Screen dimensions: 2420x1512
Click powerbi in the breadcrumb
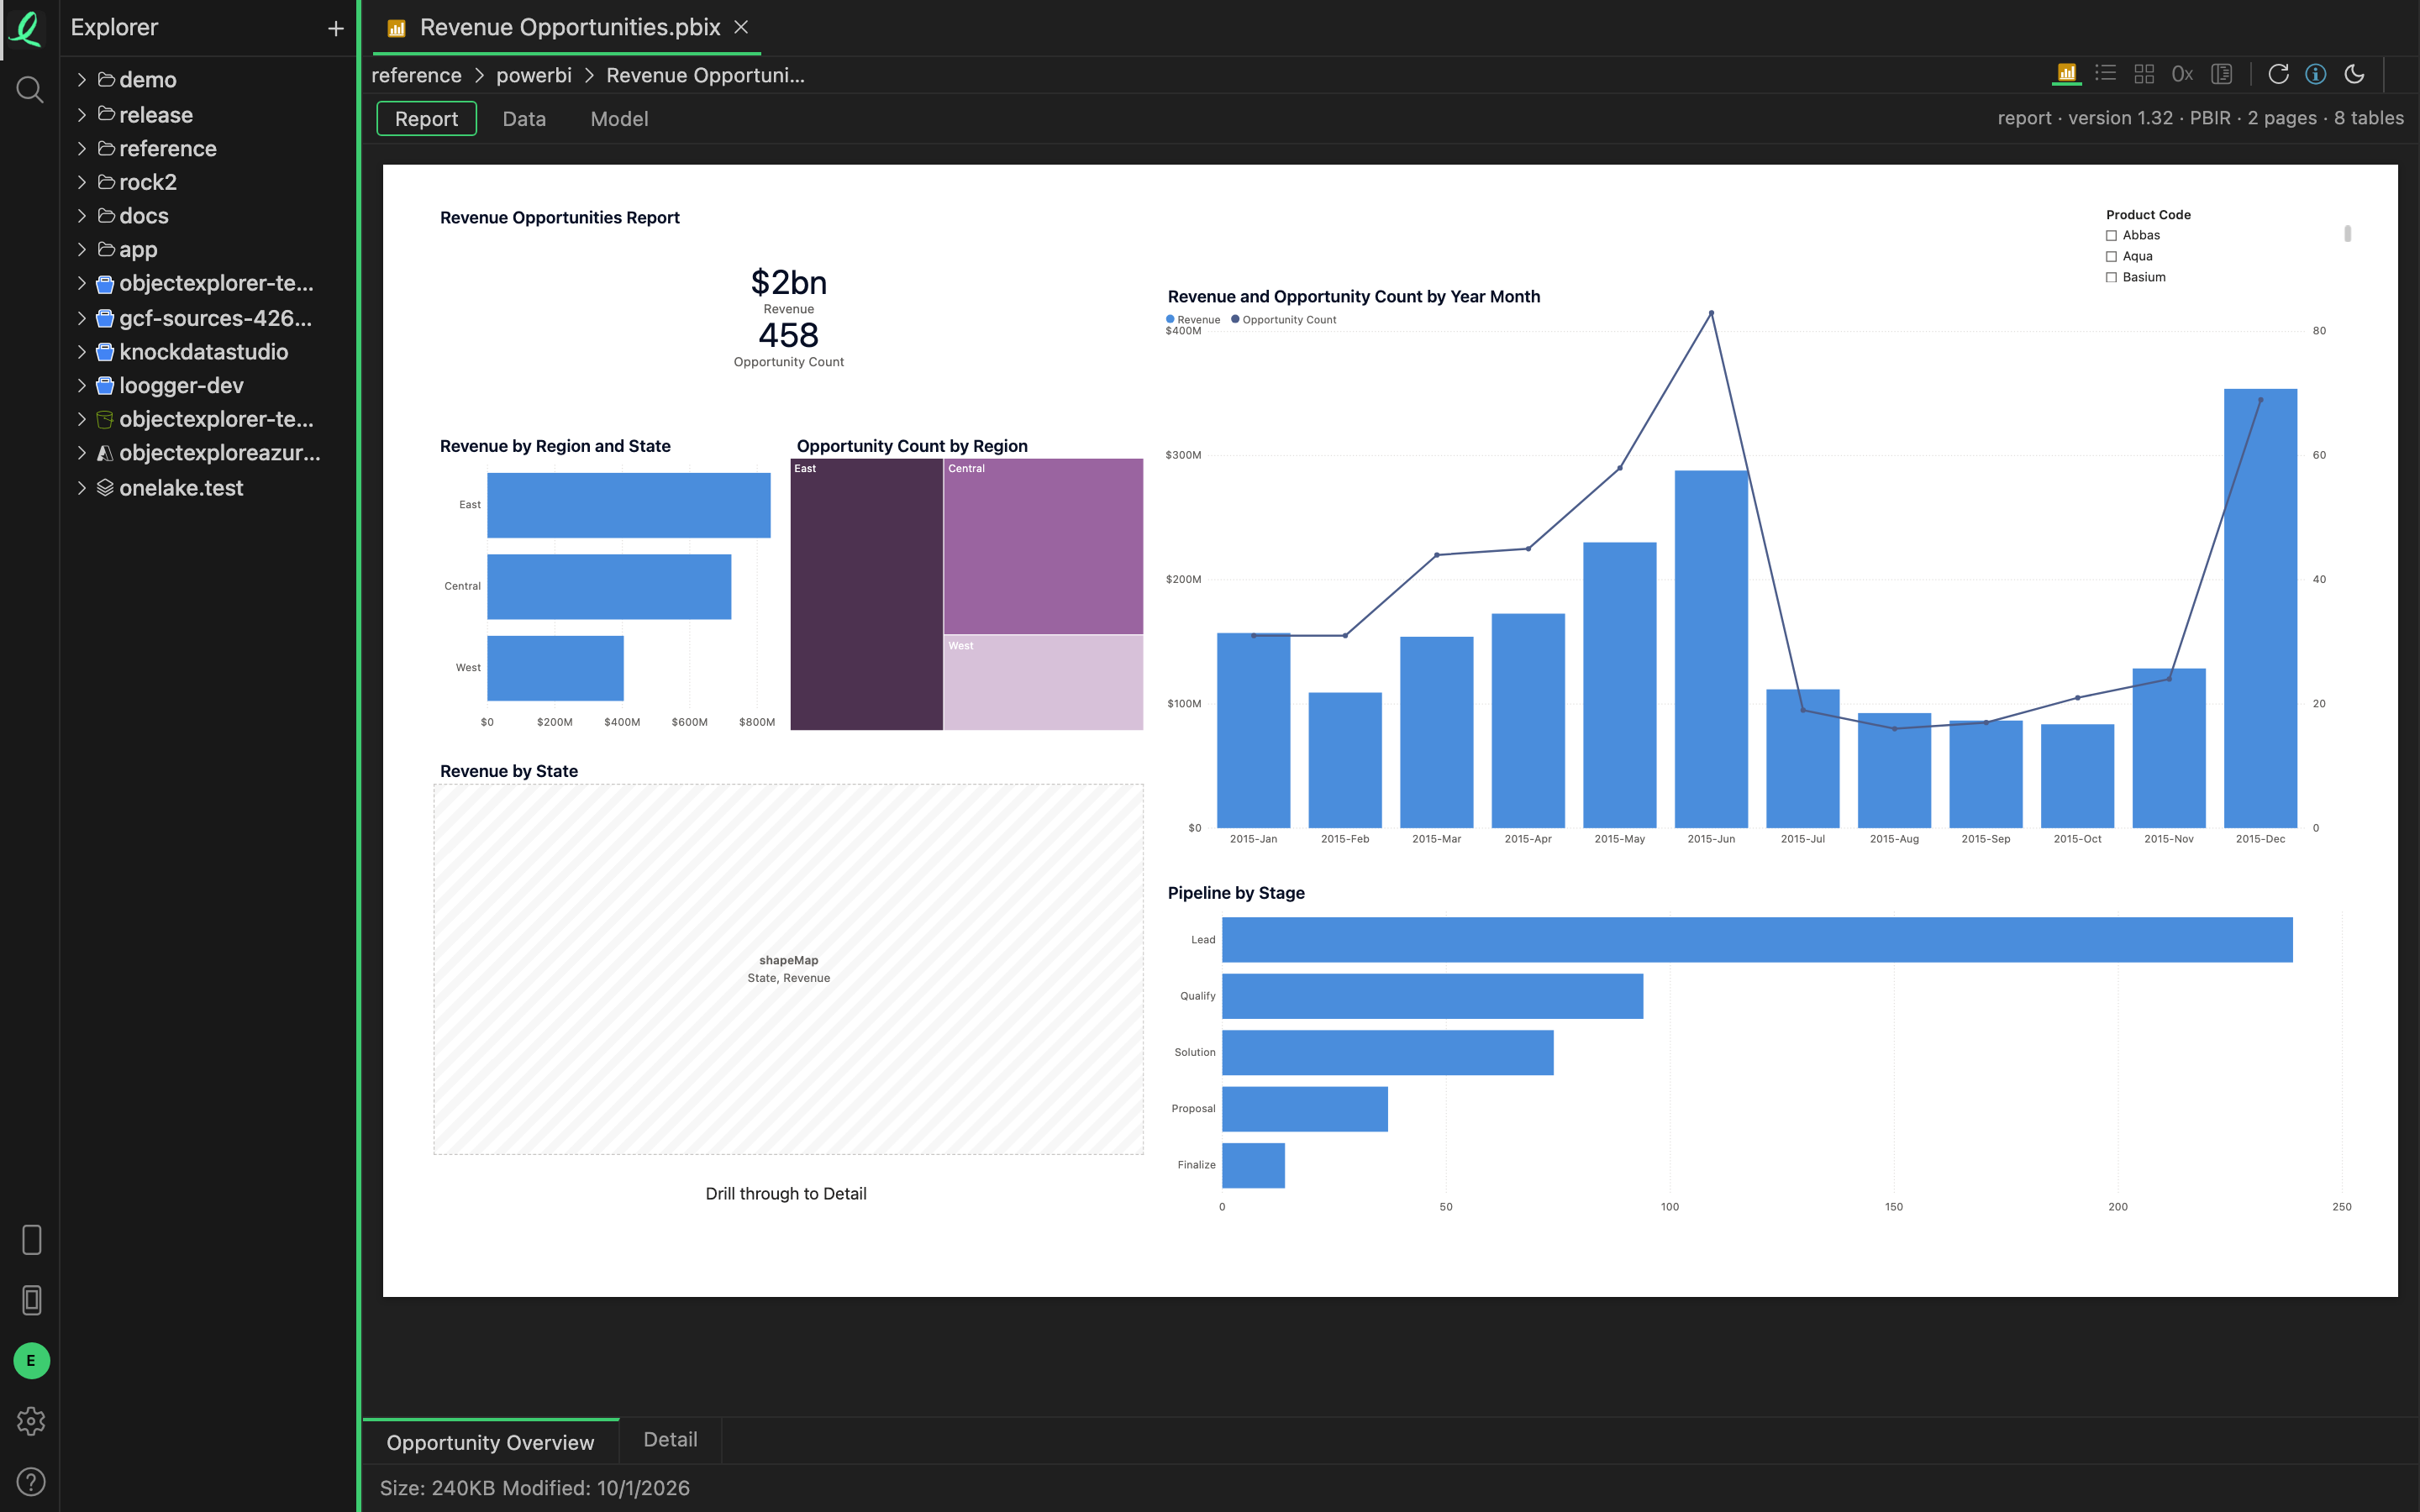tap(534, 75)
